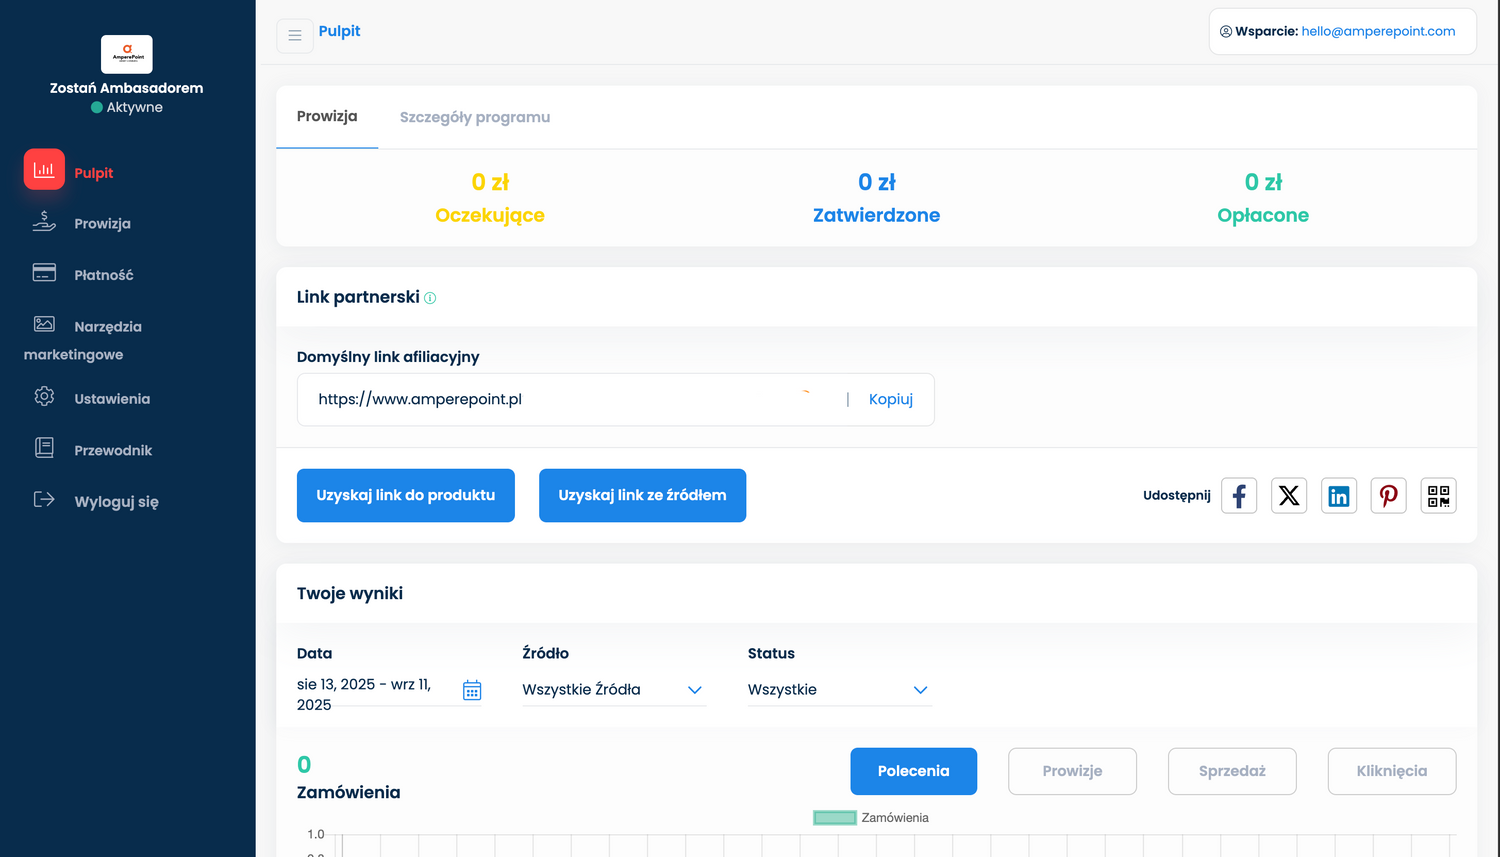The width and height of the screenshot is (1500, 857).
Task: Toggle the Zamówienia chart legend swatch
Action: 835,818
